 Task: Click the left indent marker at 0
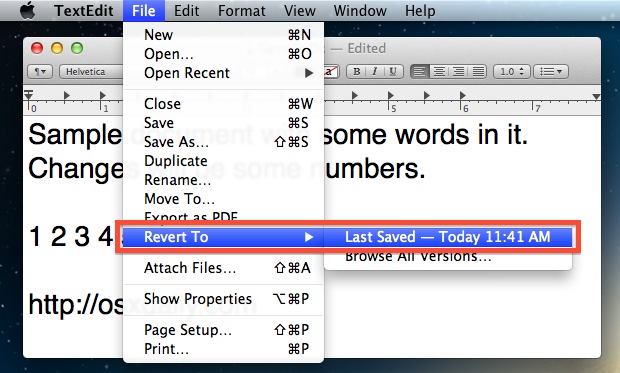28,96
